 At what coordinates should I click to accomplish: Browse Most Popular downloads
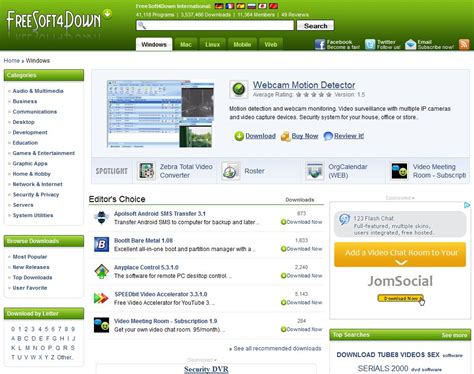click(30, 257)
